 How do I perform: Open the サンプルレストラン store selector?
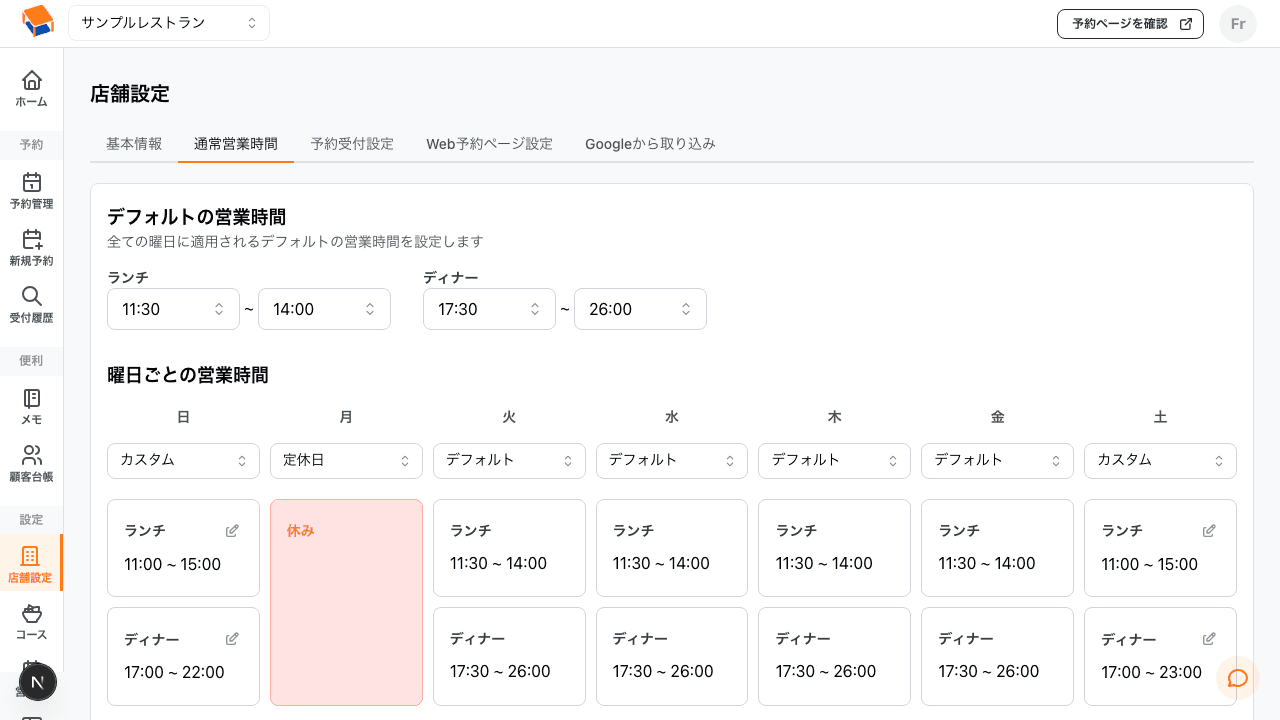(x=168, y=22)
